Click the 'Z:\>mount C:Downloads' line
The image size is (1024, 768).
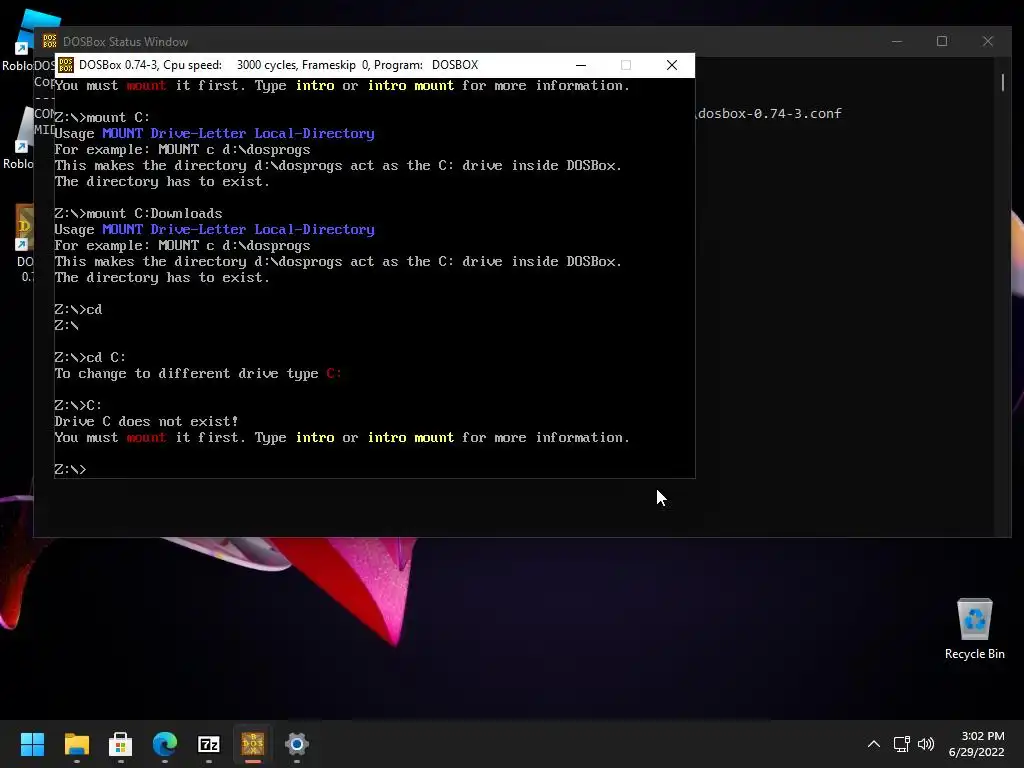tap(138, 214)
